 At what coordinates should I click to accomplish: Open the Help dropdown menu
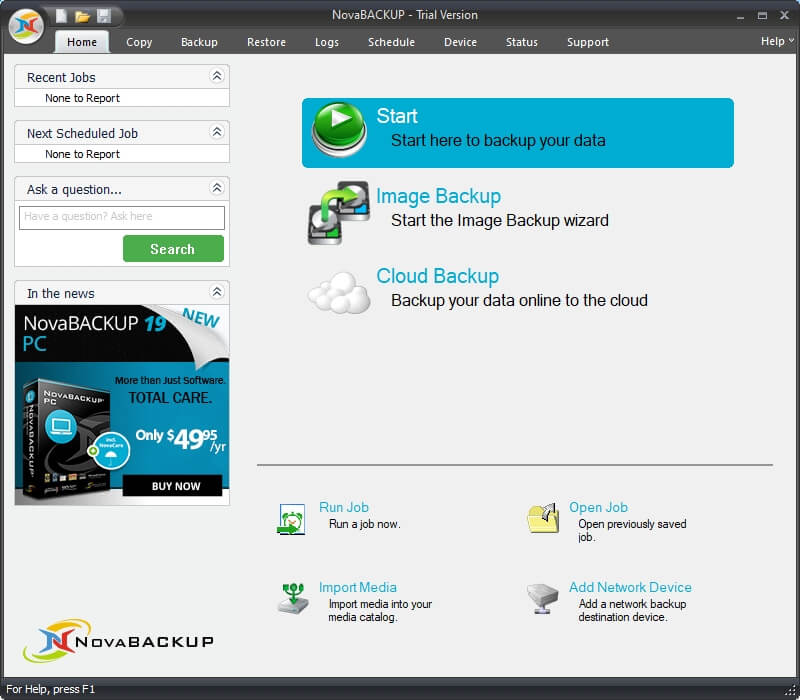[777, 41]
